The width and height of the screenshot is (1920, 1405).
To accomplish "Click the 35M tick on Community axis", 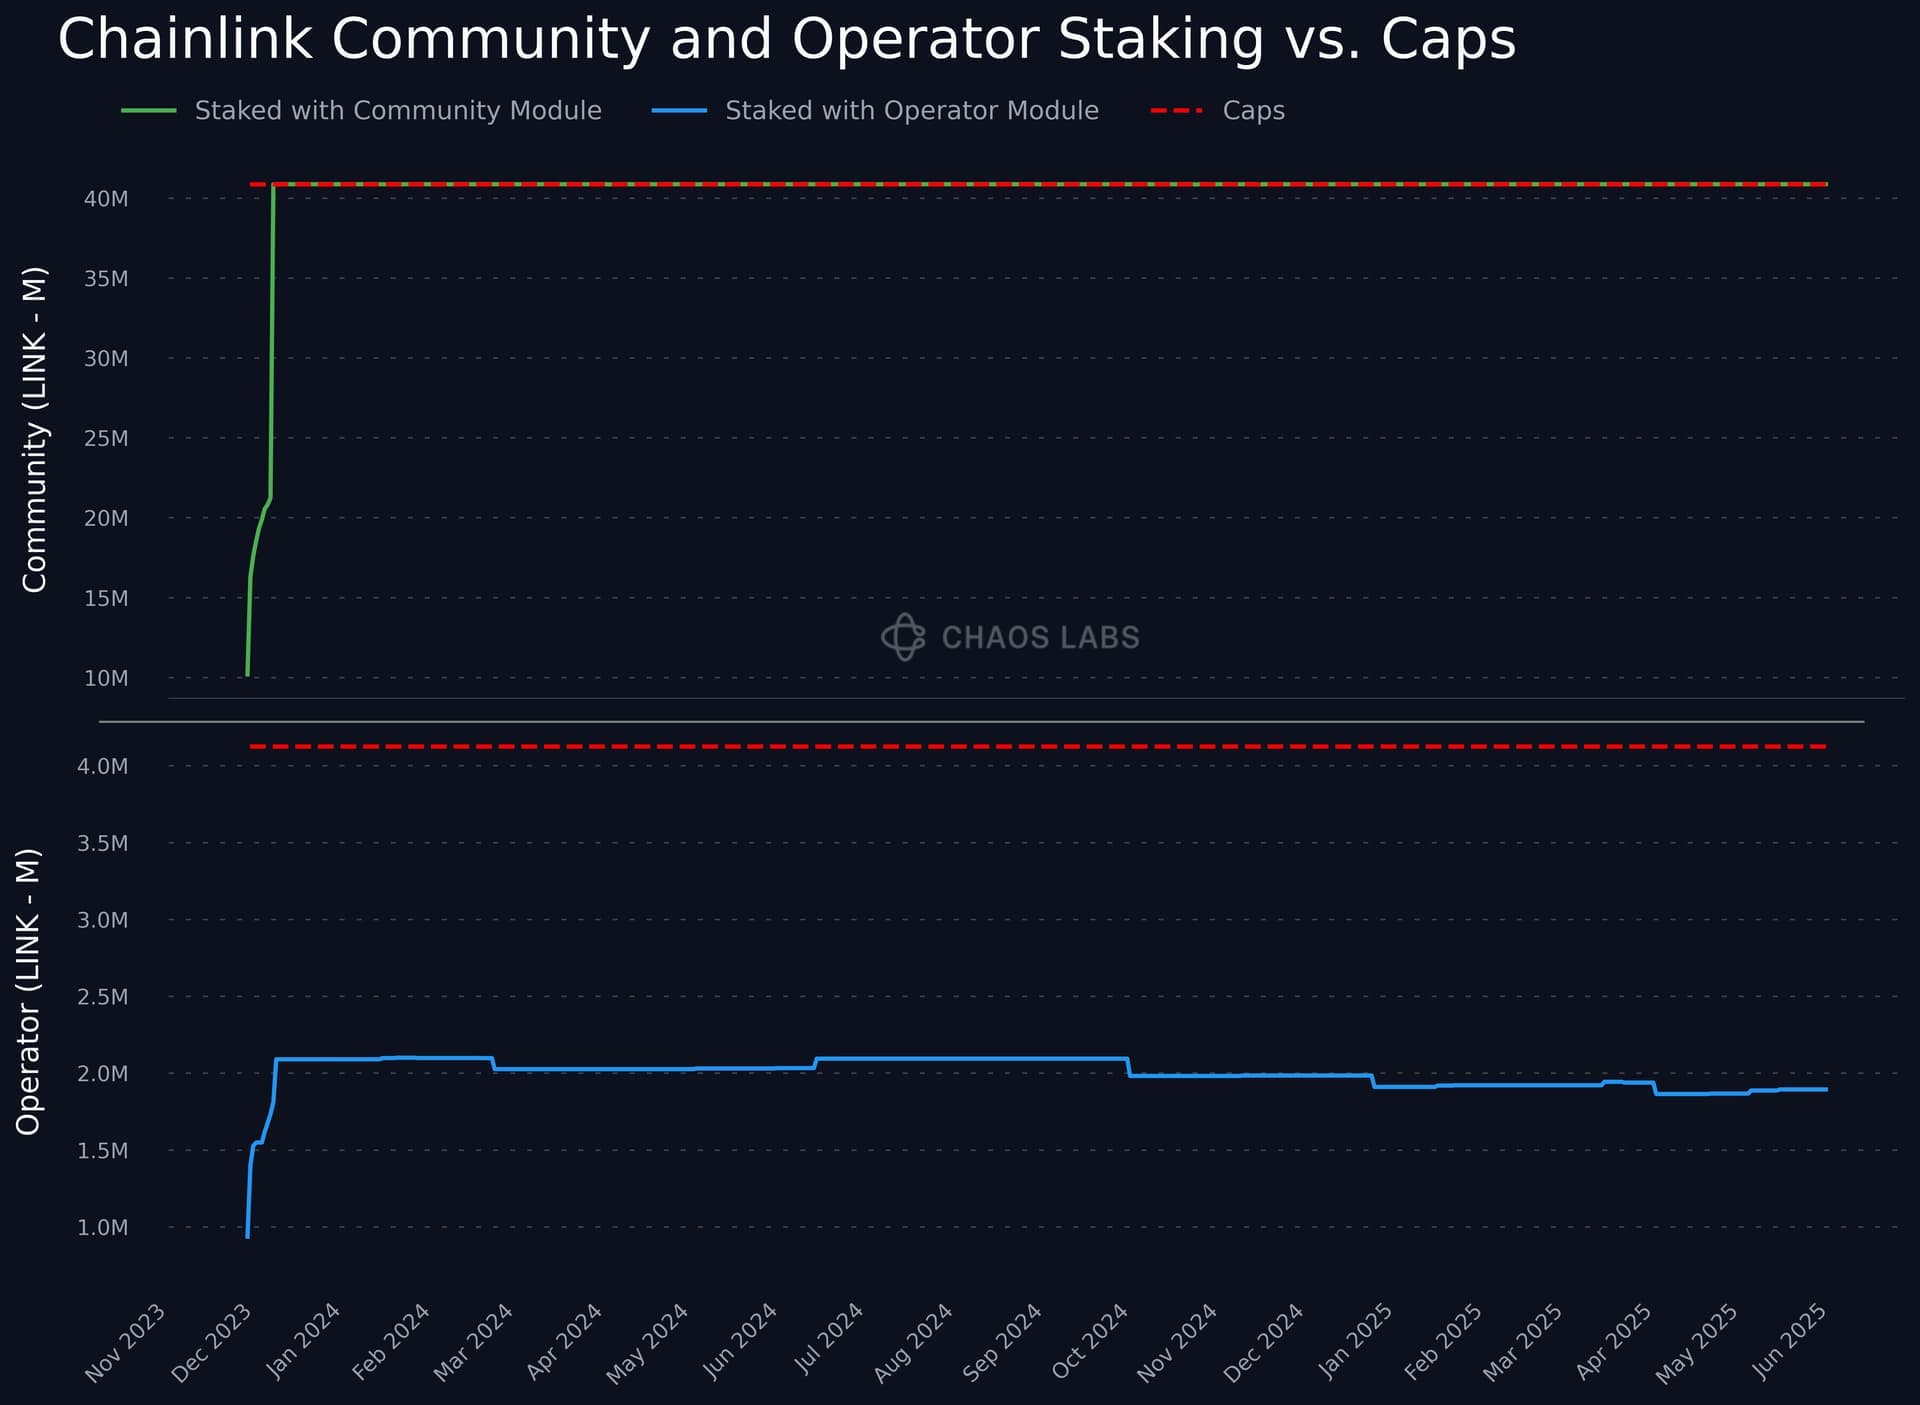I will pyautogui.click(x=106, y=279).
